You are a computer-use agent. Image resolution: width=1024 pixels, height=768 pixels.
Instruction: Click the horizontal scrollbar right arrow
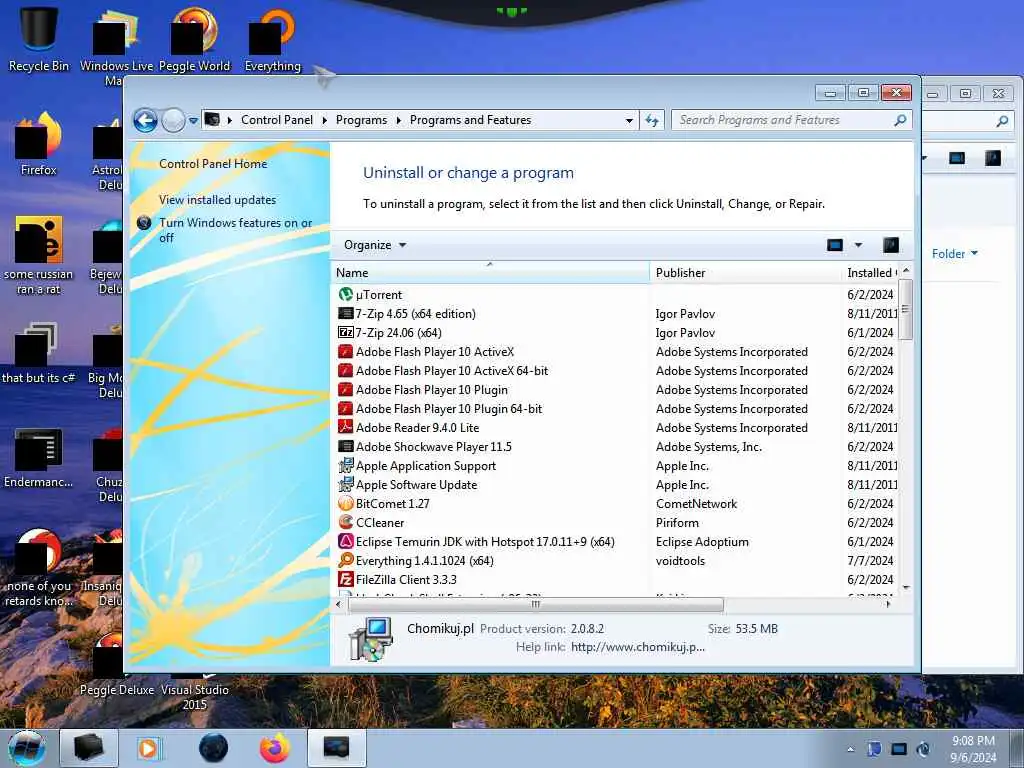click(888, 605)
